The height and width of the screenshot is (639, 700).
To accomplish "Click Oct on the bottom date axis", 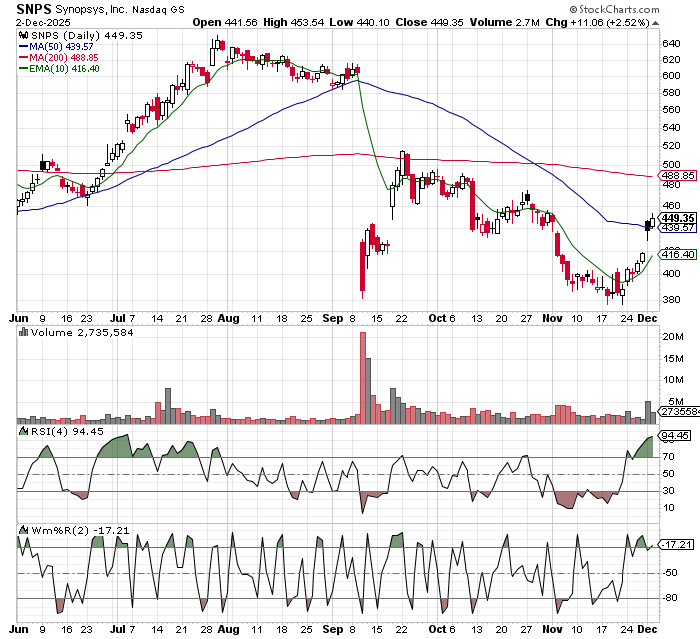I will click(438, 630).
